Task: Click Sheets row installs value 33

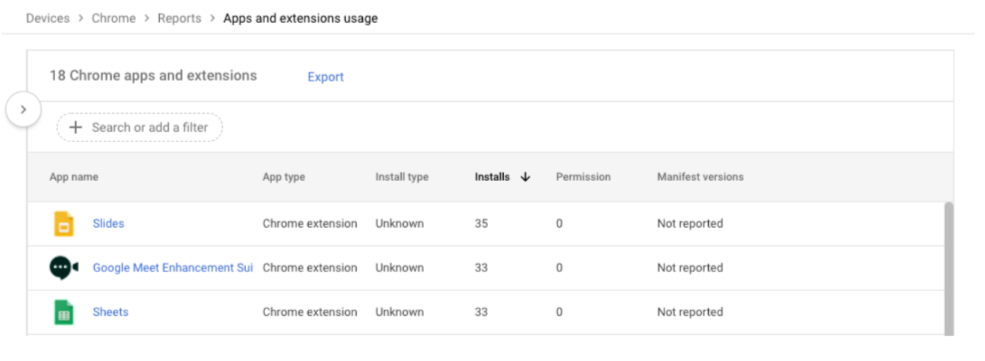Action: tap(481, 312)
